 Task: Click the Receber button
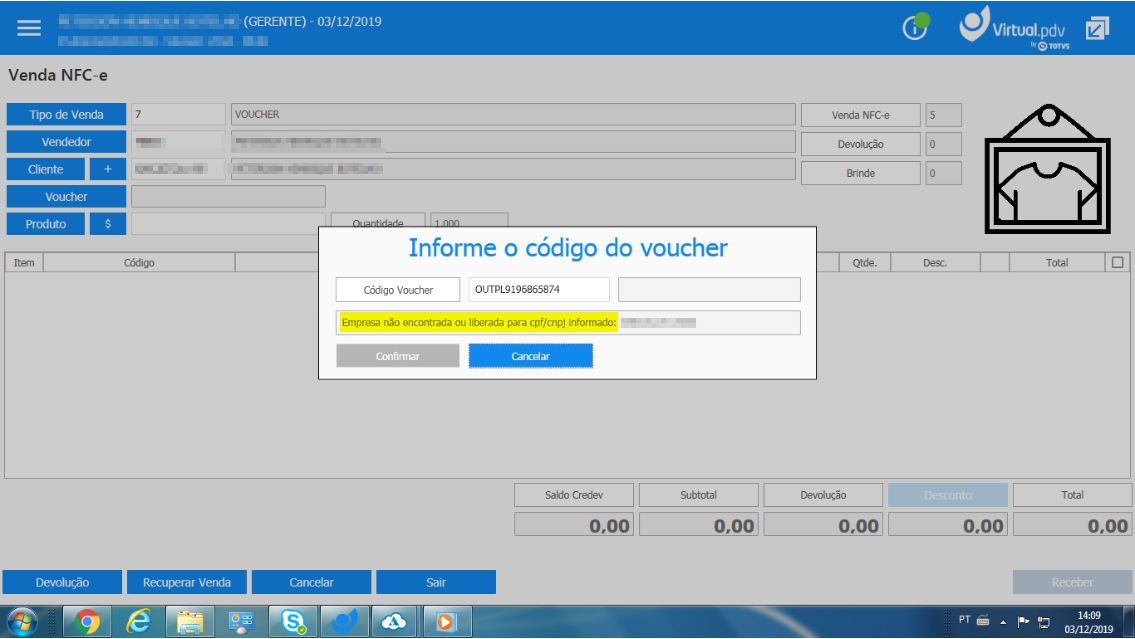(x=1072, y=583)
